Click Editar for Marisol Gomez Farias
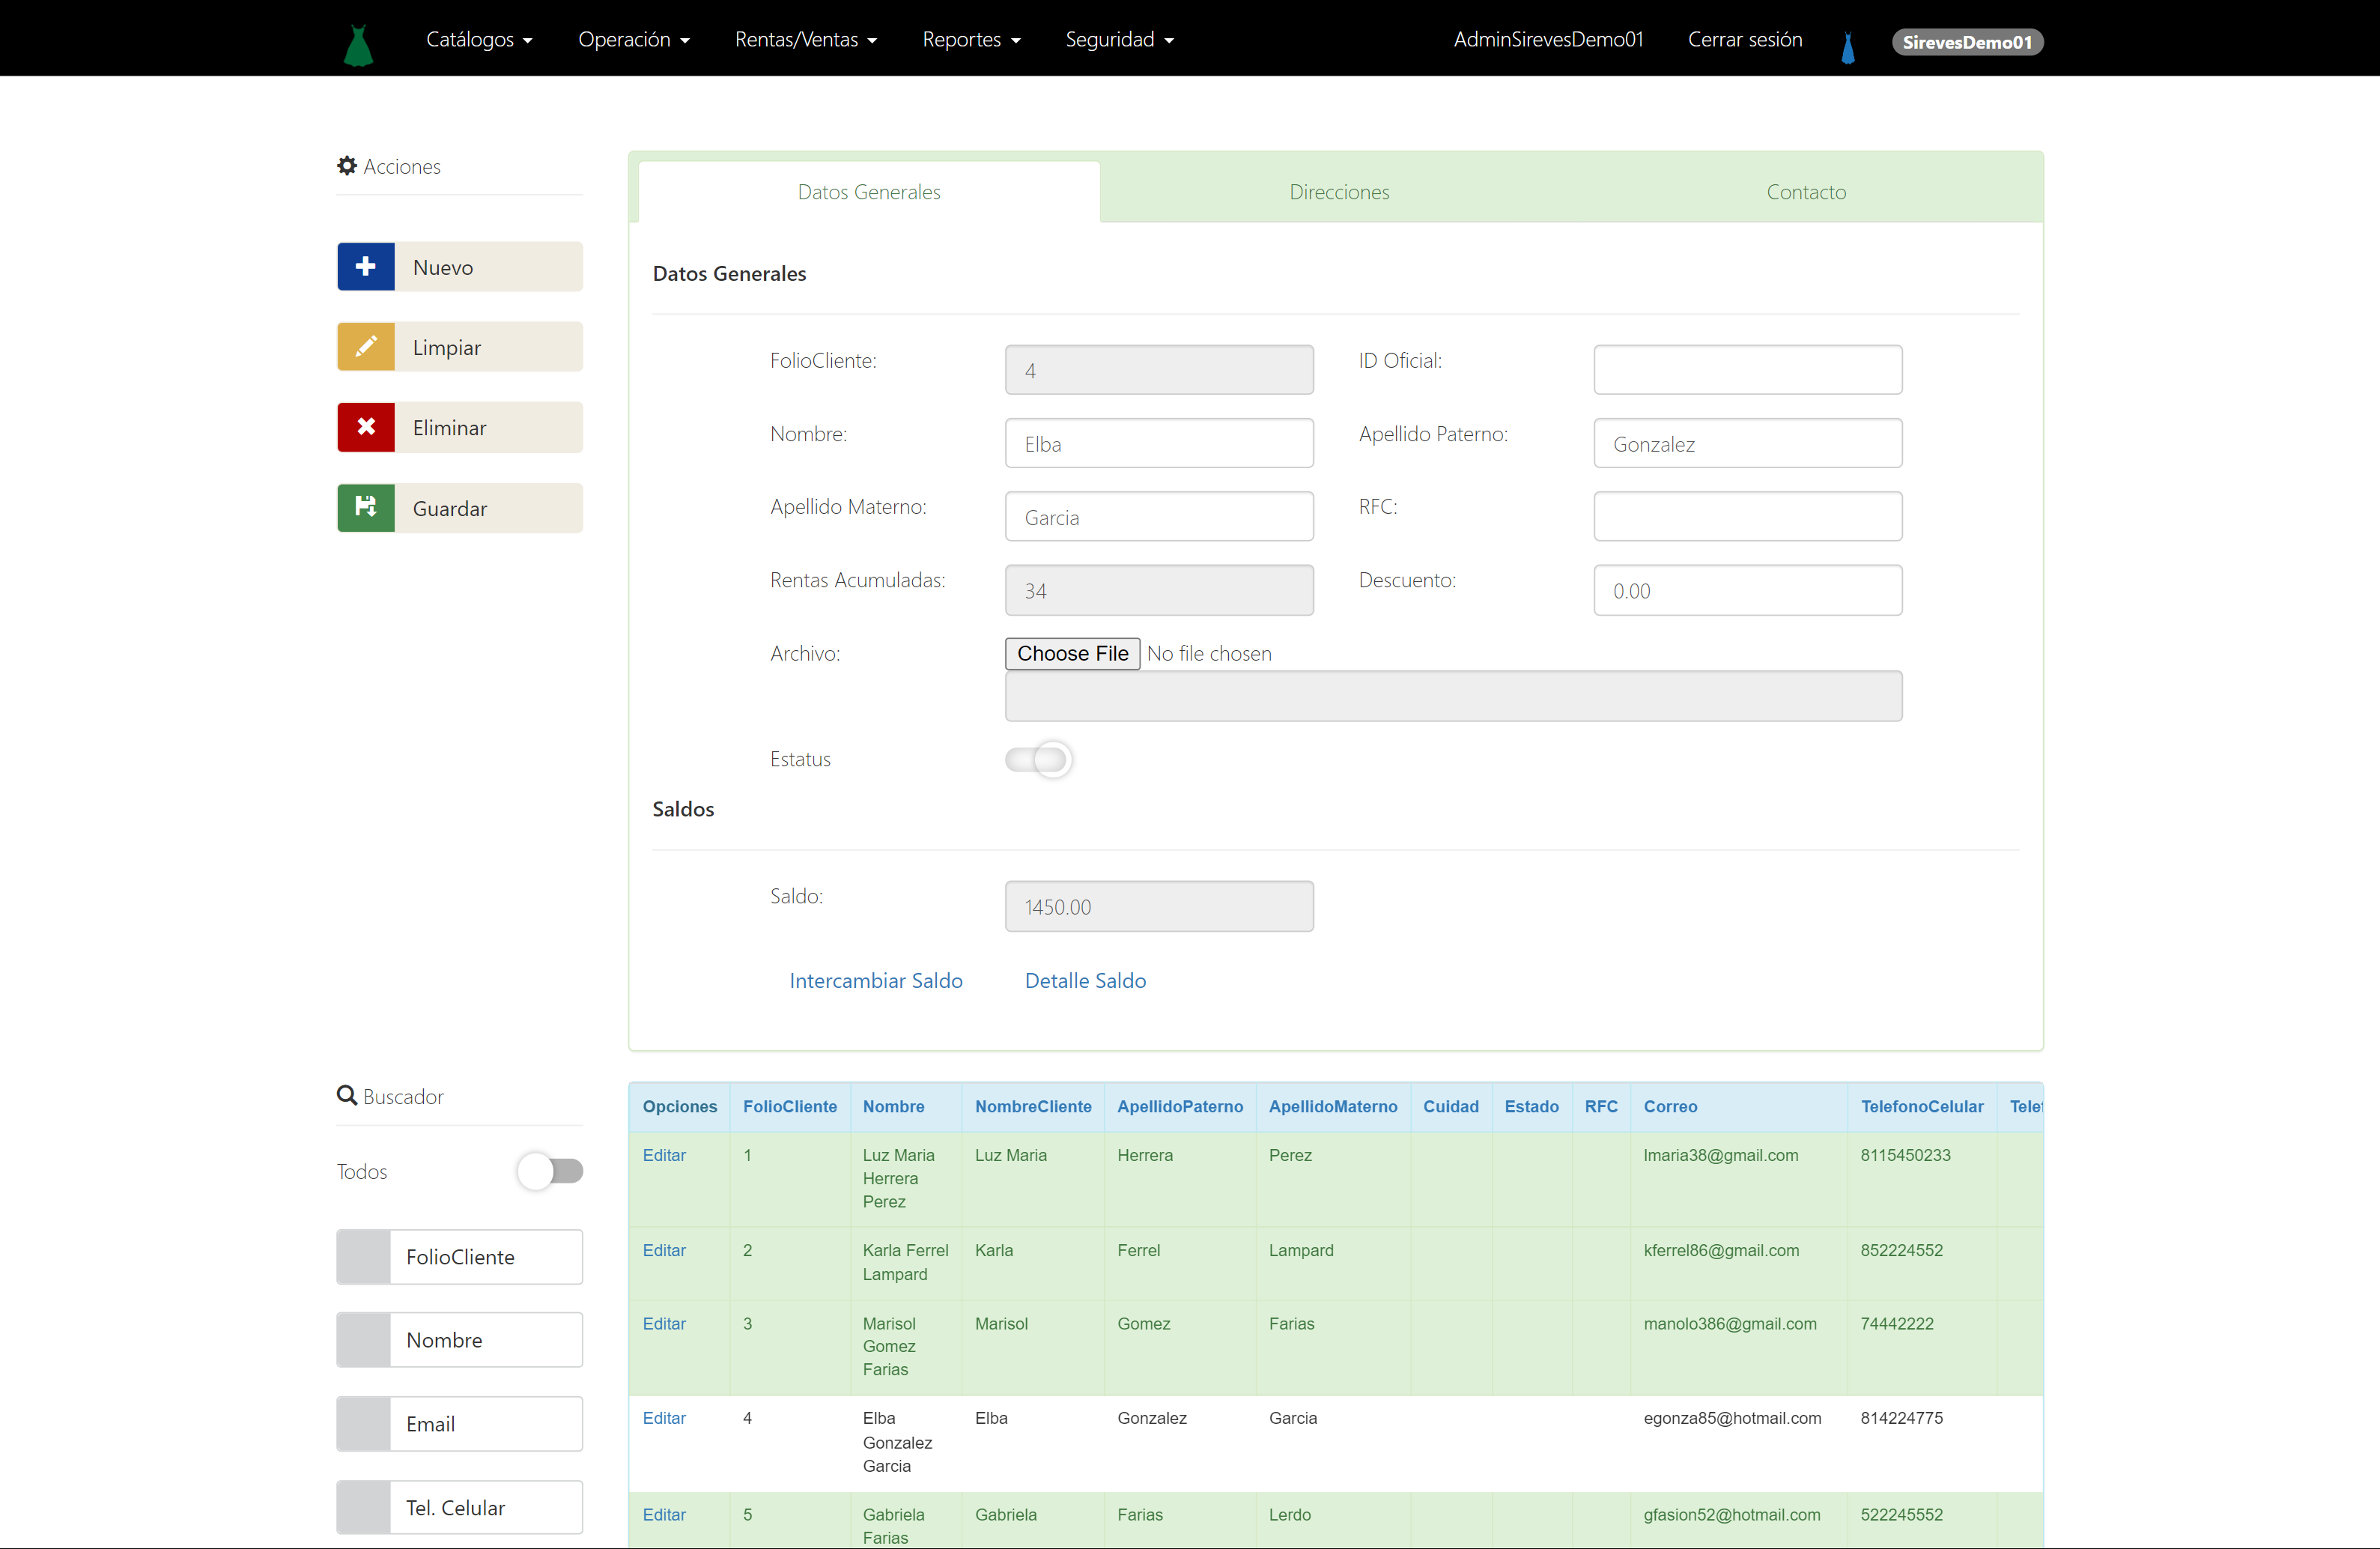The height and width of the screenshot is (1549, 2380). (664, 1323)
